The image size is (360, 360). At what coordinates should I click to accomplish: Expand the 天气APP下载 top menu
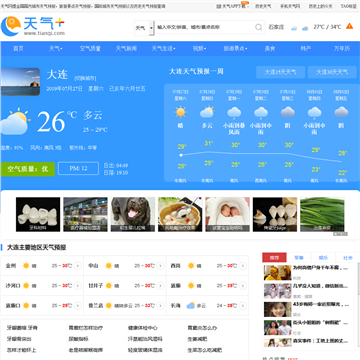(x=233, y=6)
